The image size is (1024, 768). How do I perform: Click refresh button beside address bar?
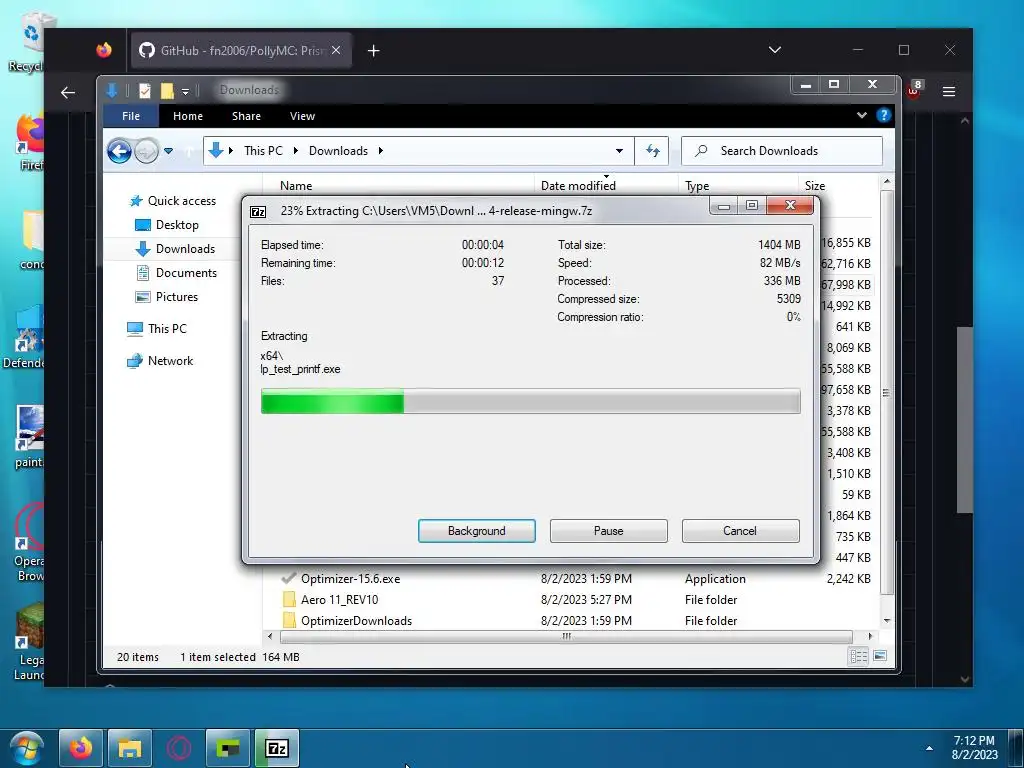(x=652, y=152)
